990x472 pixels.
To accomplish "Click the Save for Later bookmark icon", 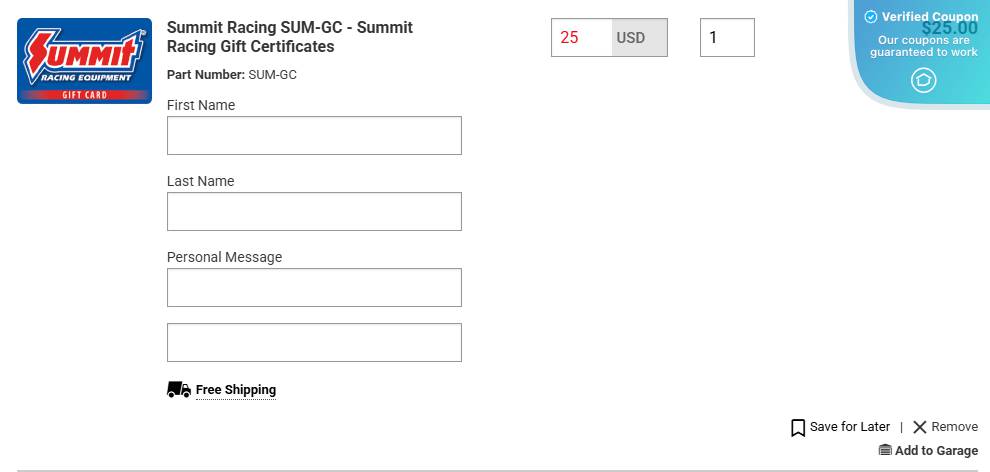I will tap(798, 428).
